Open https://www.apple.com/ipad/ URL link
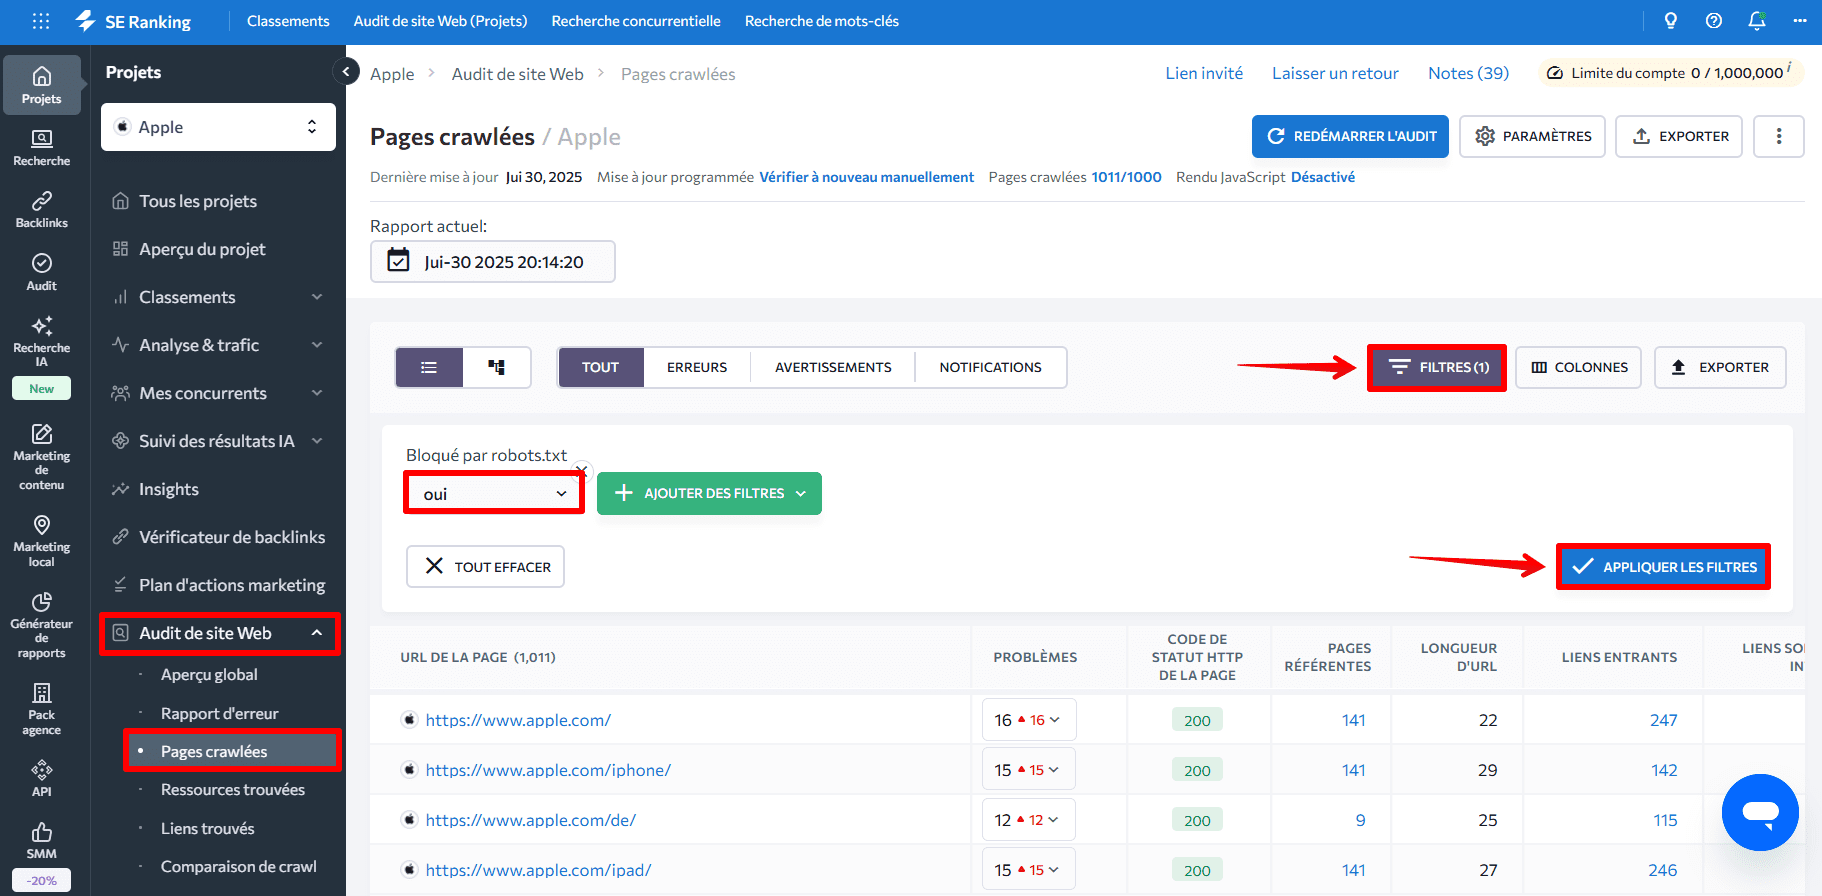Viewport: 1822px width, 896px height. point(538,870)
